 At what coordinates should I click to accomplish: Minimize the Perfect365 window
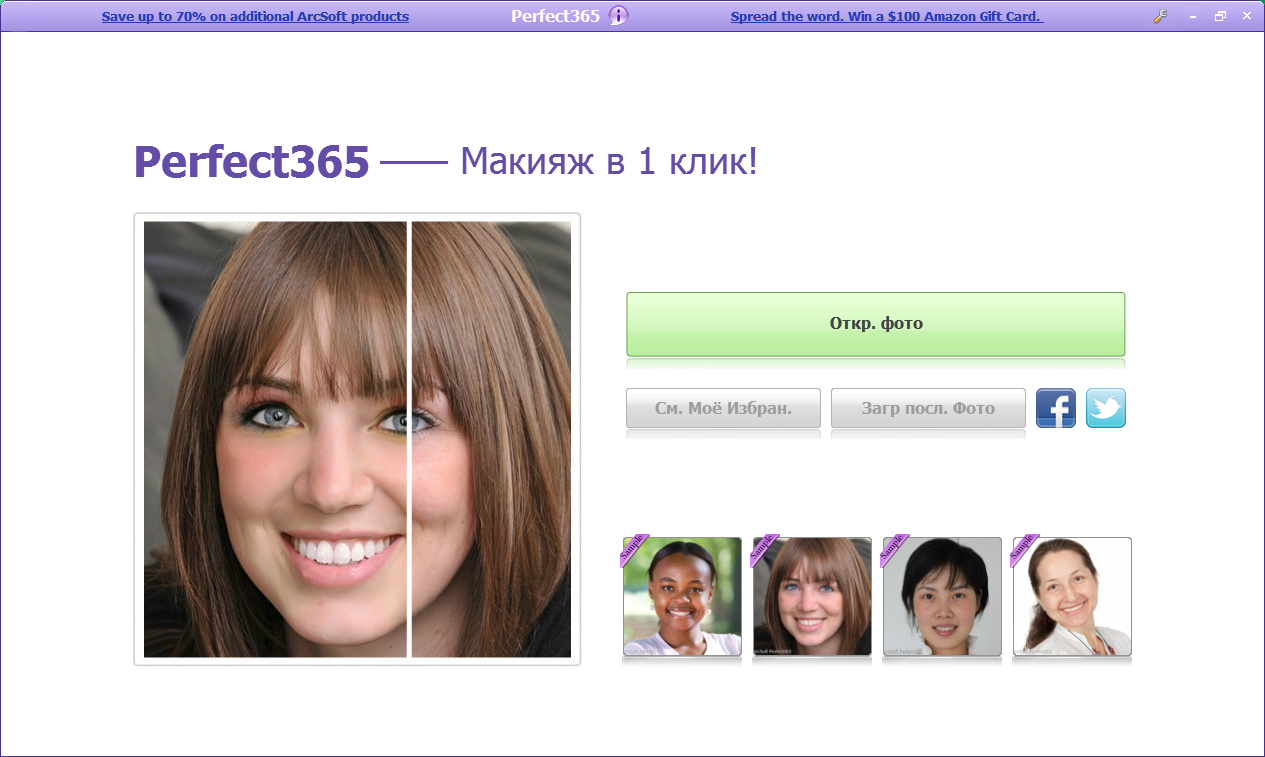click(1193, 17)
